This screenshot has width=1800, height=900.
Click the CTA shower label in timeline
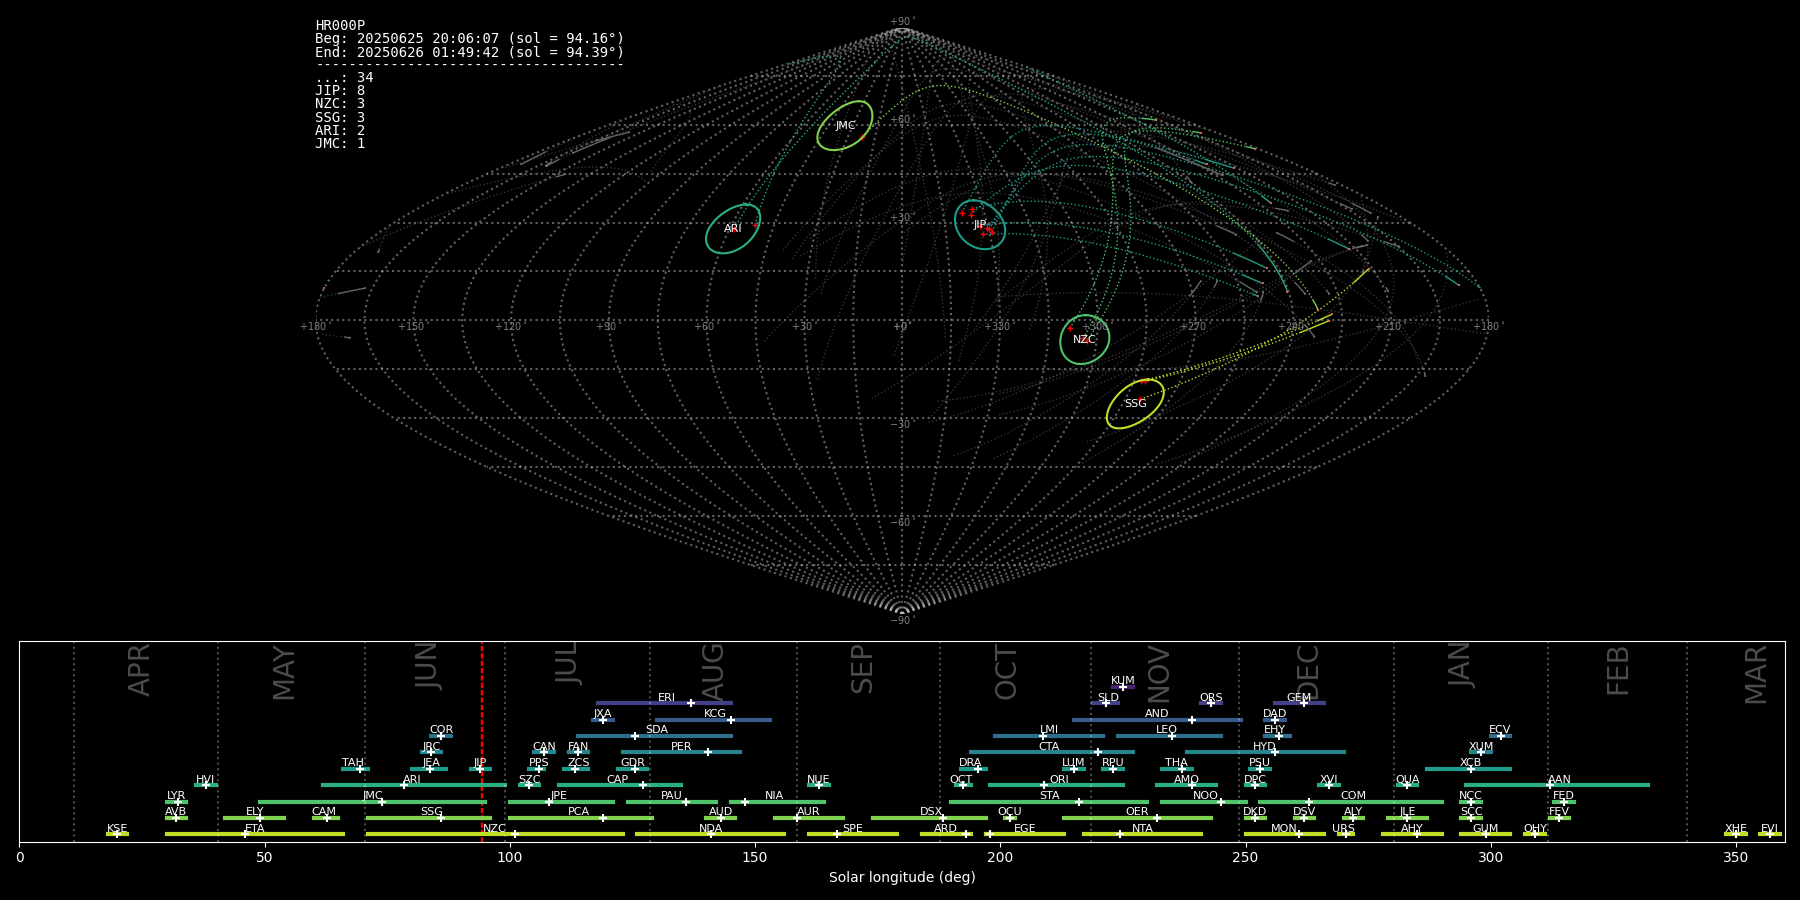click(x=1049, y=747)
